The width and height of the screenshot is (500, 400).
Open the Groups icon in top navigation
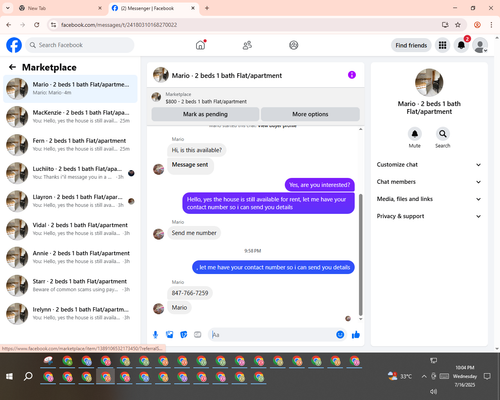pos(294,45)
